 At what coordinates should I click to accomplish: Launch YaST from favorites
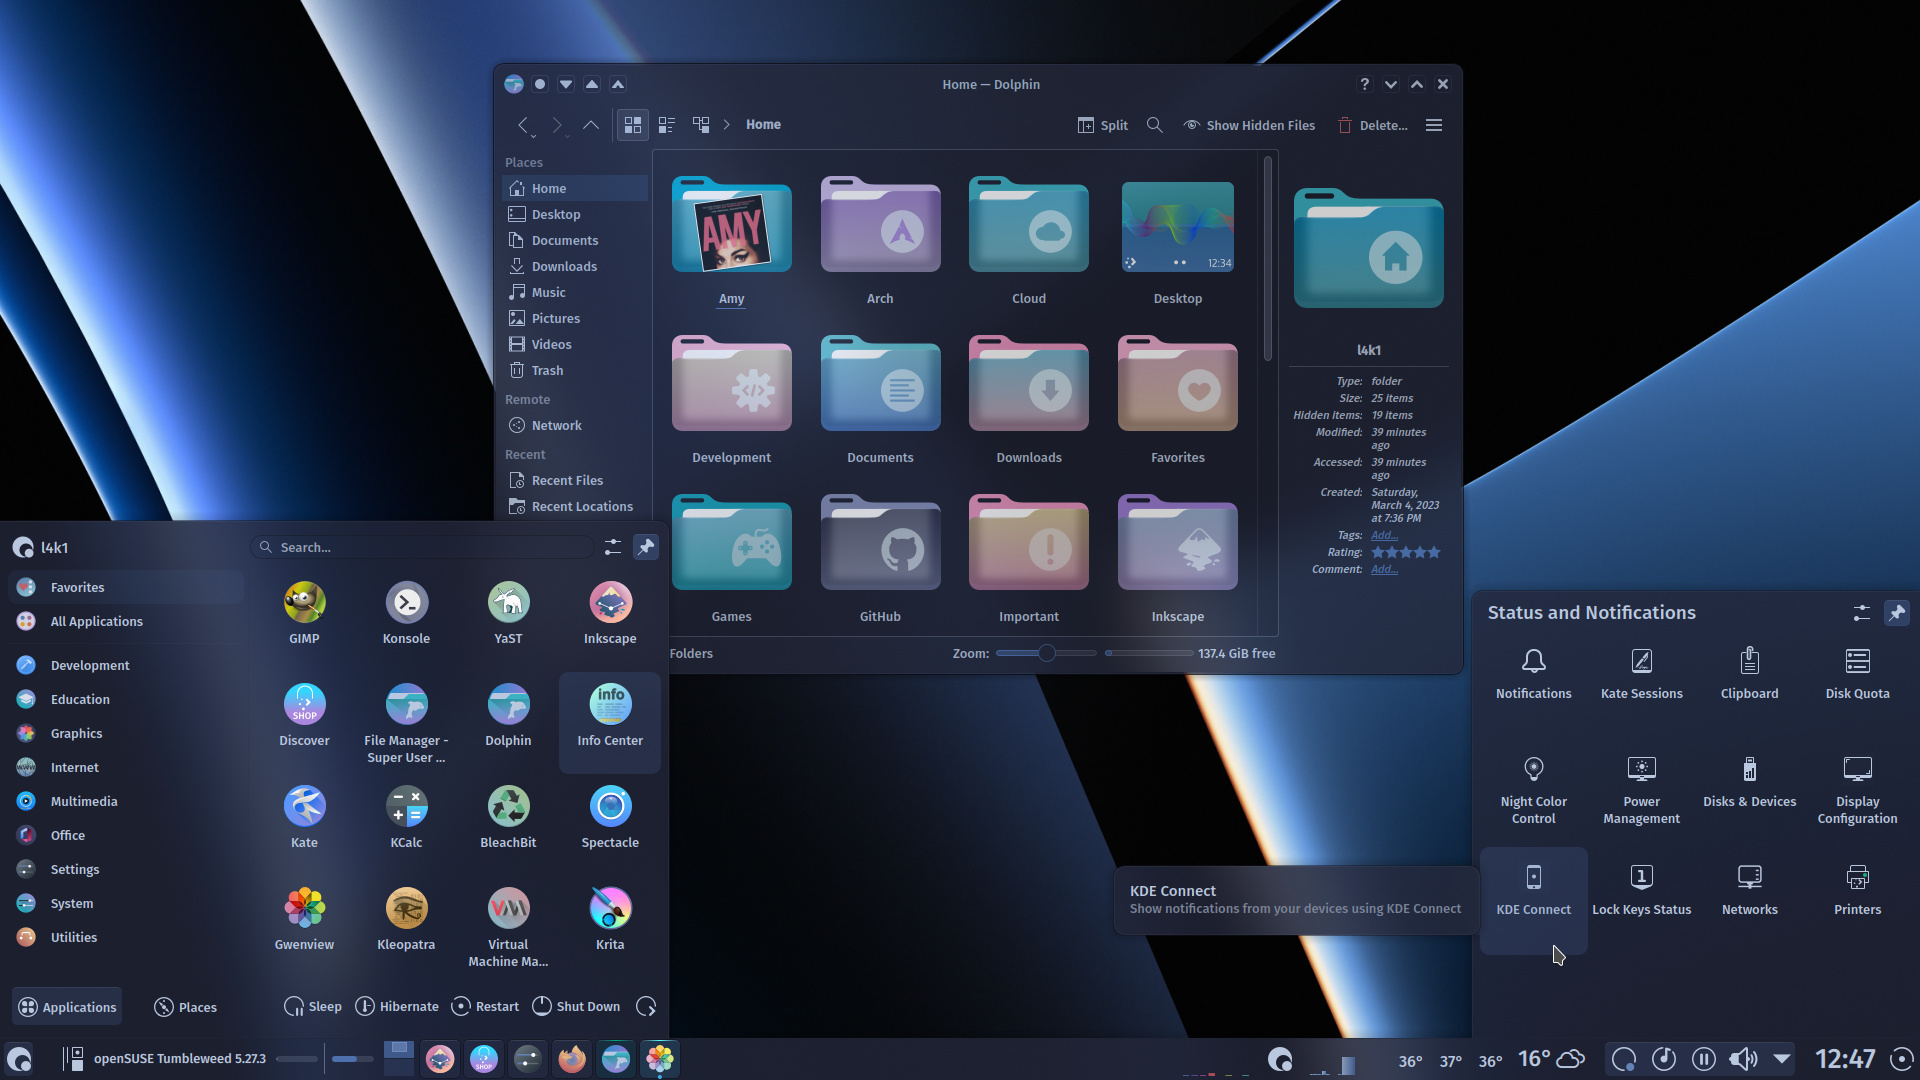click(508, 613)
